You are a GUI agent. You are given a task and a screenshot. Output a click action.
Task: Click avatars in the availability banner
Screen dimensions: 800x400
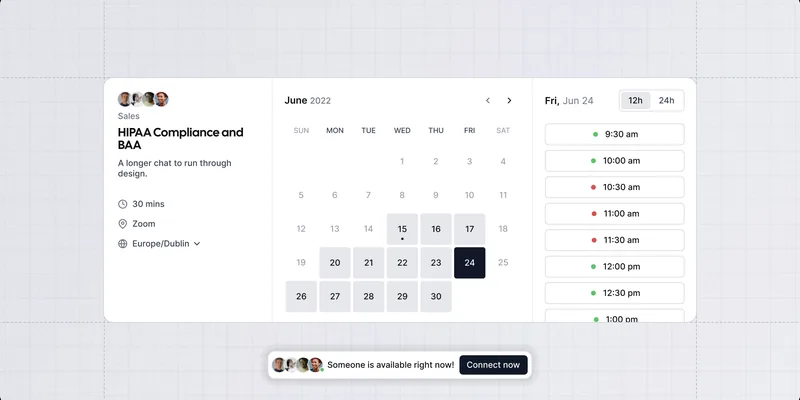pyautogui.click(x=297, y=365)
